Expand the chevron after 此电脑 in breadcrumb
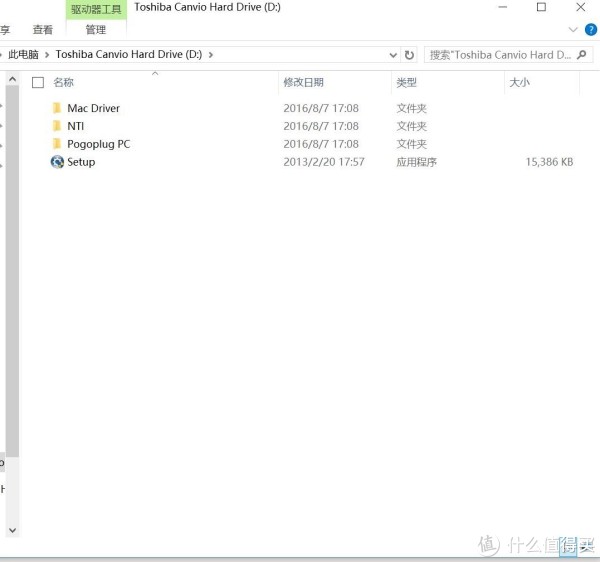The image size is (600, 562). click(x=47, y=55)
